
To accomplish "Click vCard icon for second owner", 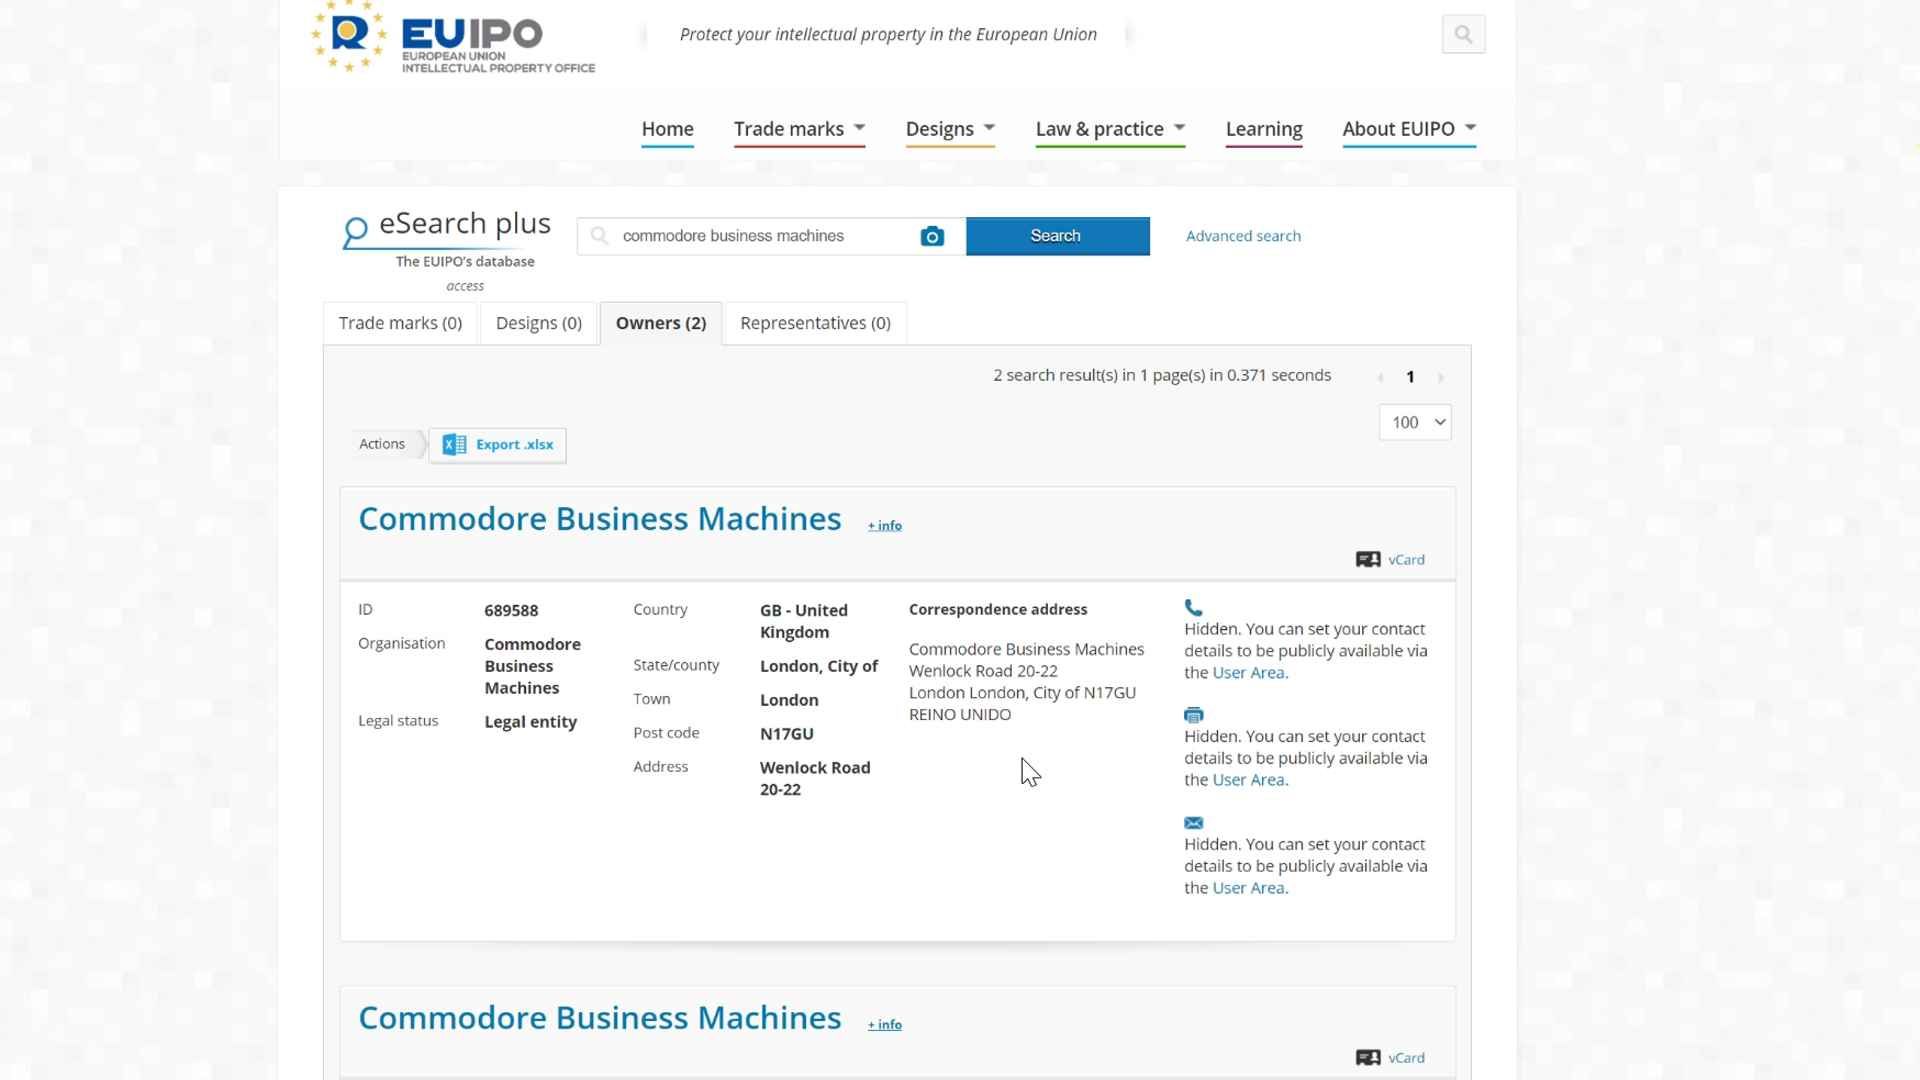I will coord(1368,1058).
